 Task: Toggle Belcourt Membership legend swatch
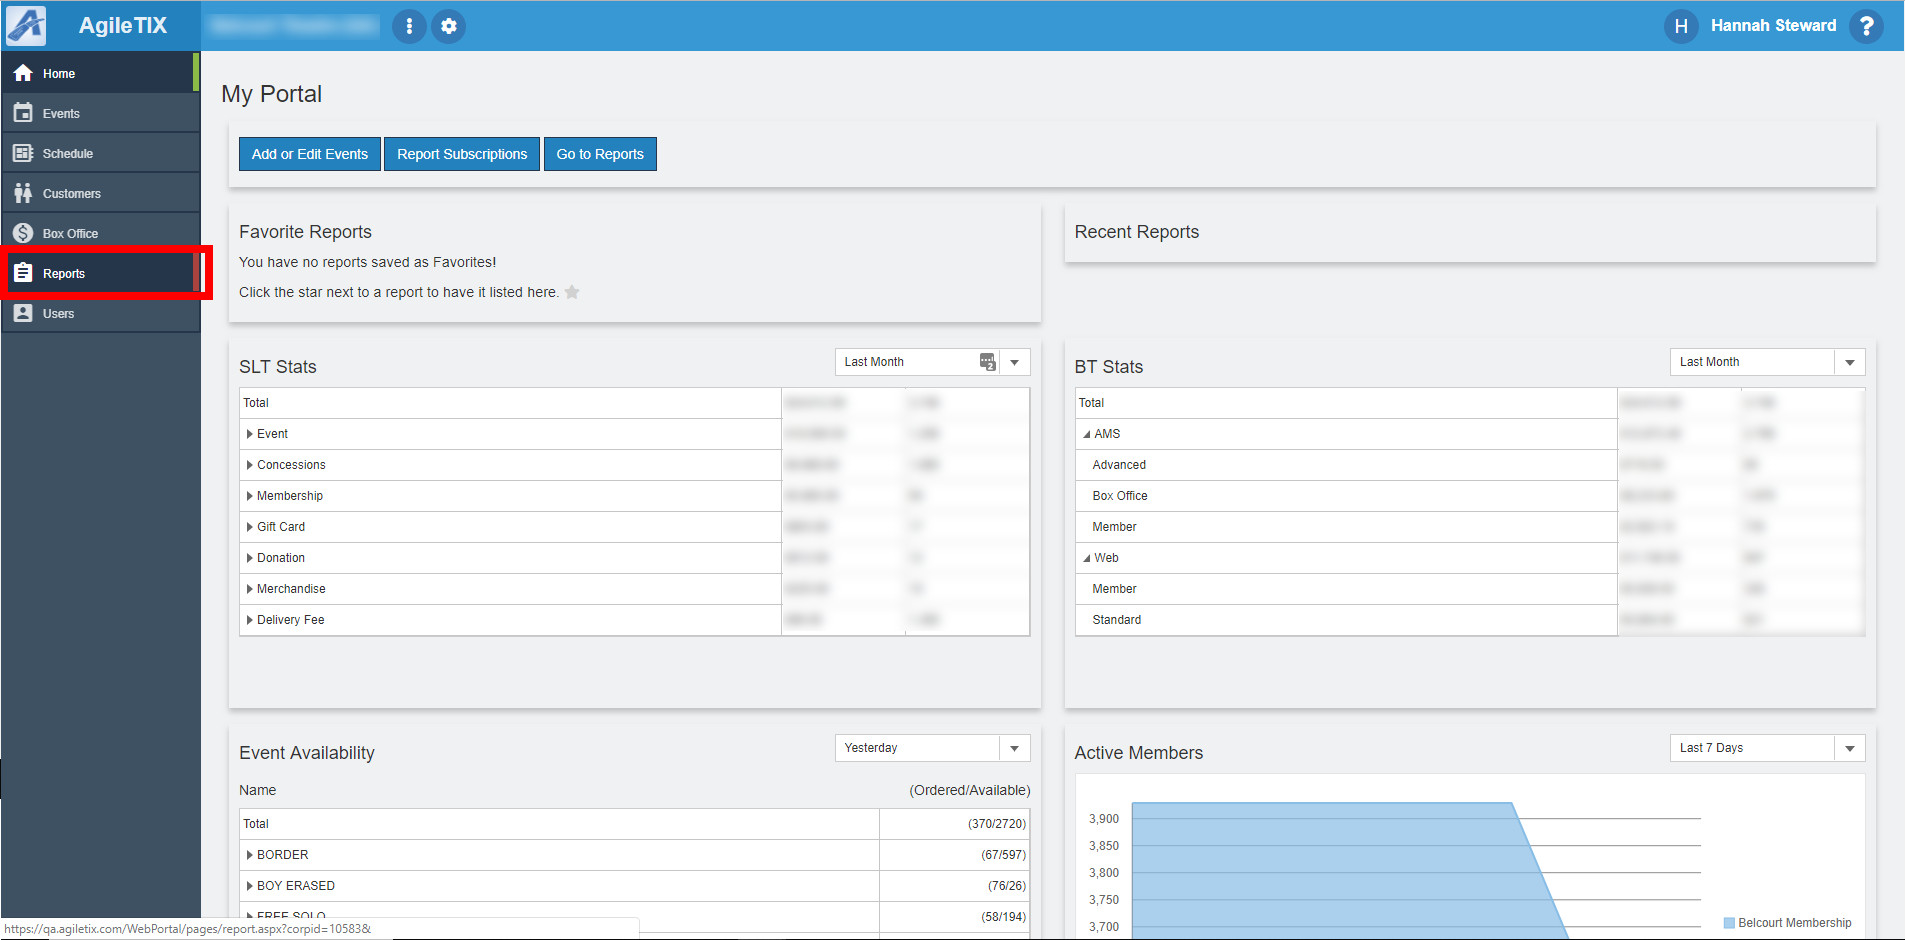point(1729,923)
